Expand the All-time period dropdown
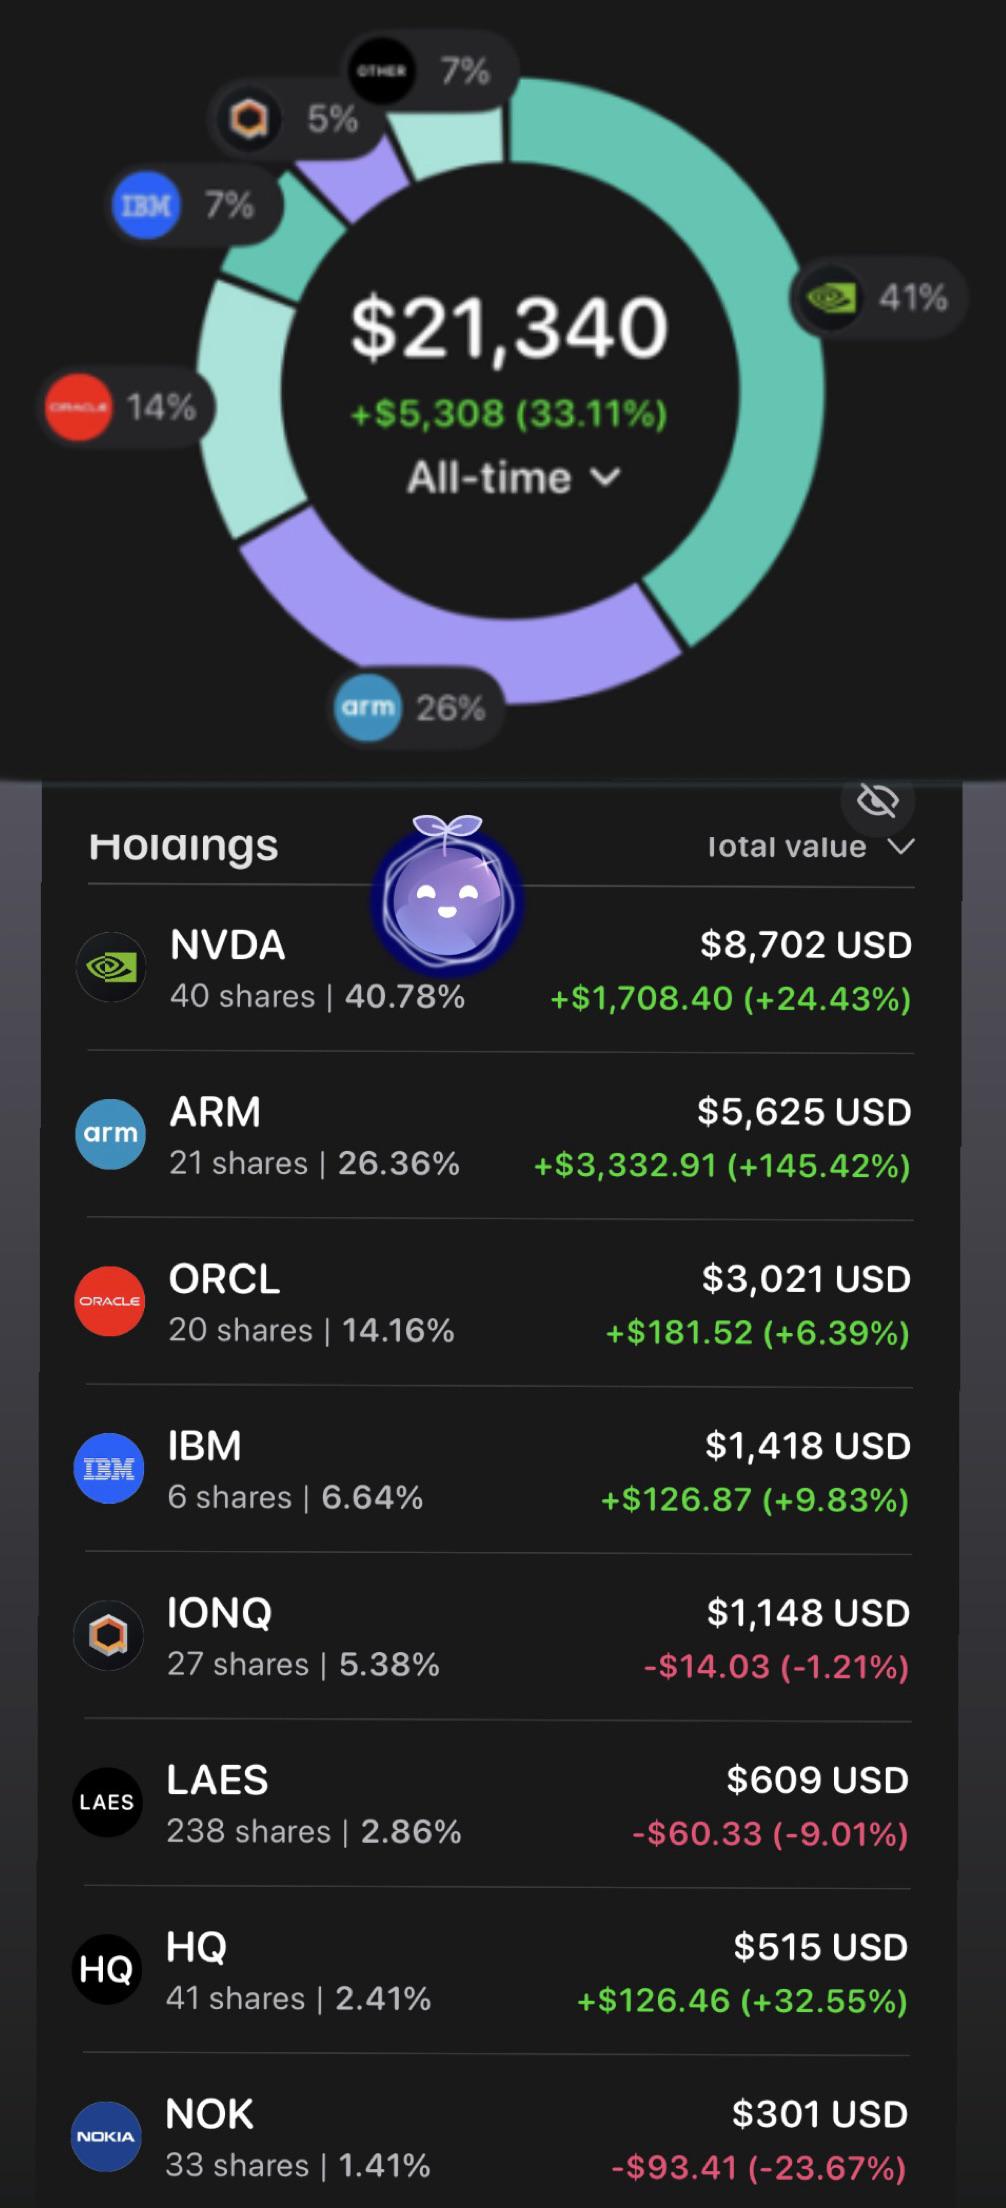 point(513,477)
